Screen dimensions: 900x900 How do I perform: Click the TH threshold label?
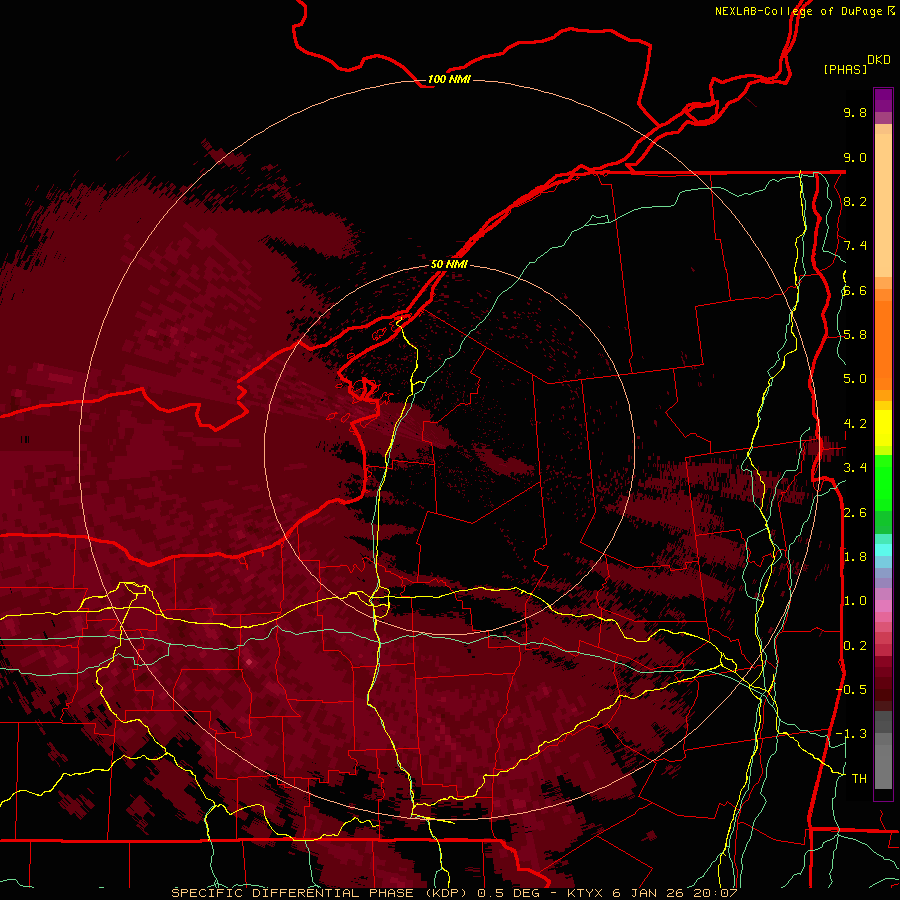[859, 779]
